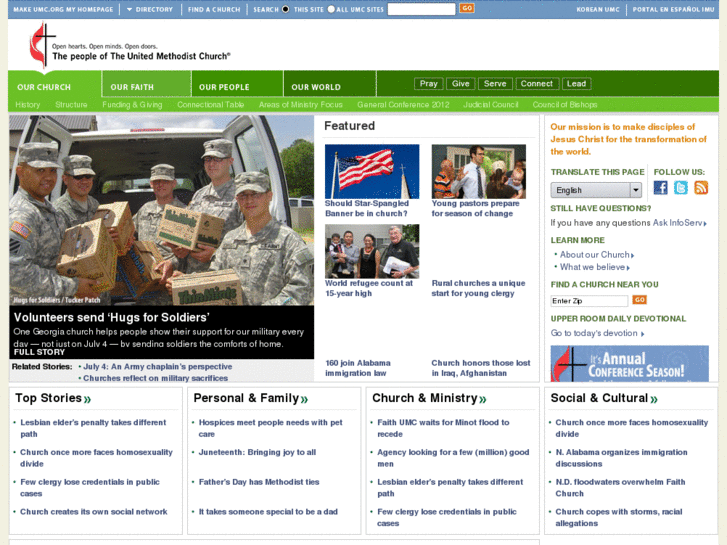
Task: Expand the Directory dropdown in top bar
Action: coord(149,9)
